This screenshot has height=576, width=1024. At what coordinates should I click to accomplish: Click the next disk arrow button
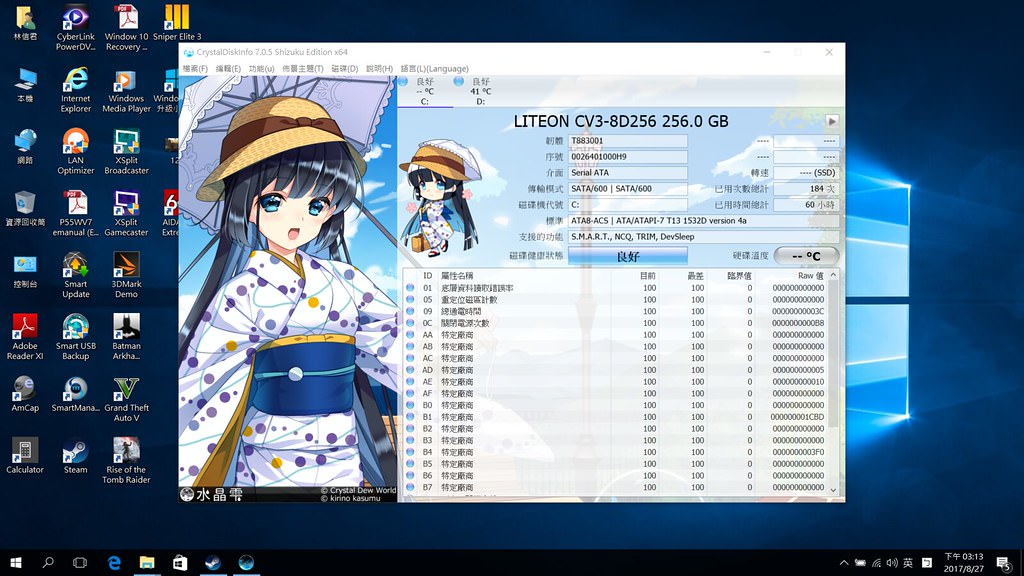point(832,121)
